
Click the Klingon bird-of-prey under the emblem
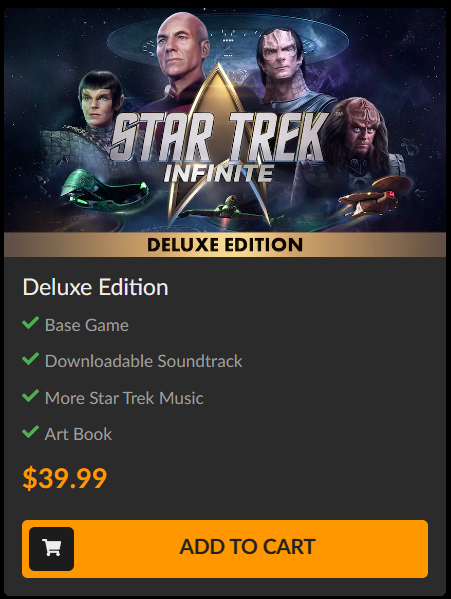(229, 211)
